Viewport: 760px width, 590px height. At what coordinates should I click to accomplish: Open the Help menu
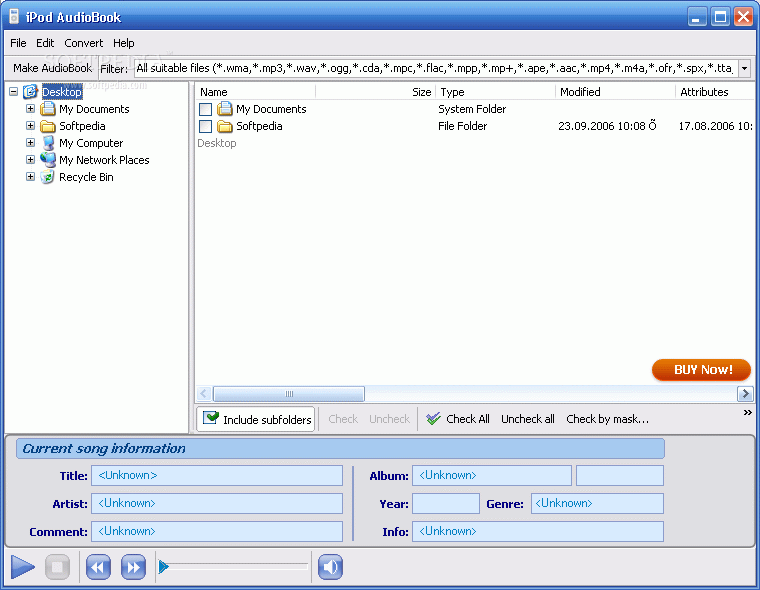[x=124, y=43]
